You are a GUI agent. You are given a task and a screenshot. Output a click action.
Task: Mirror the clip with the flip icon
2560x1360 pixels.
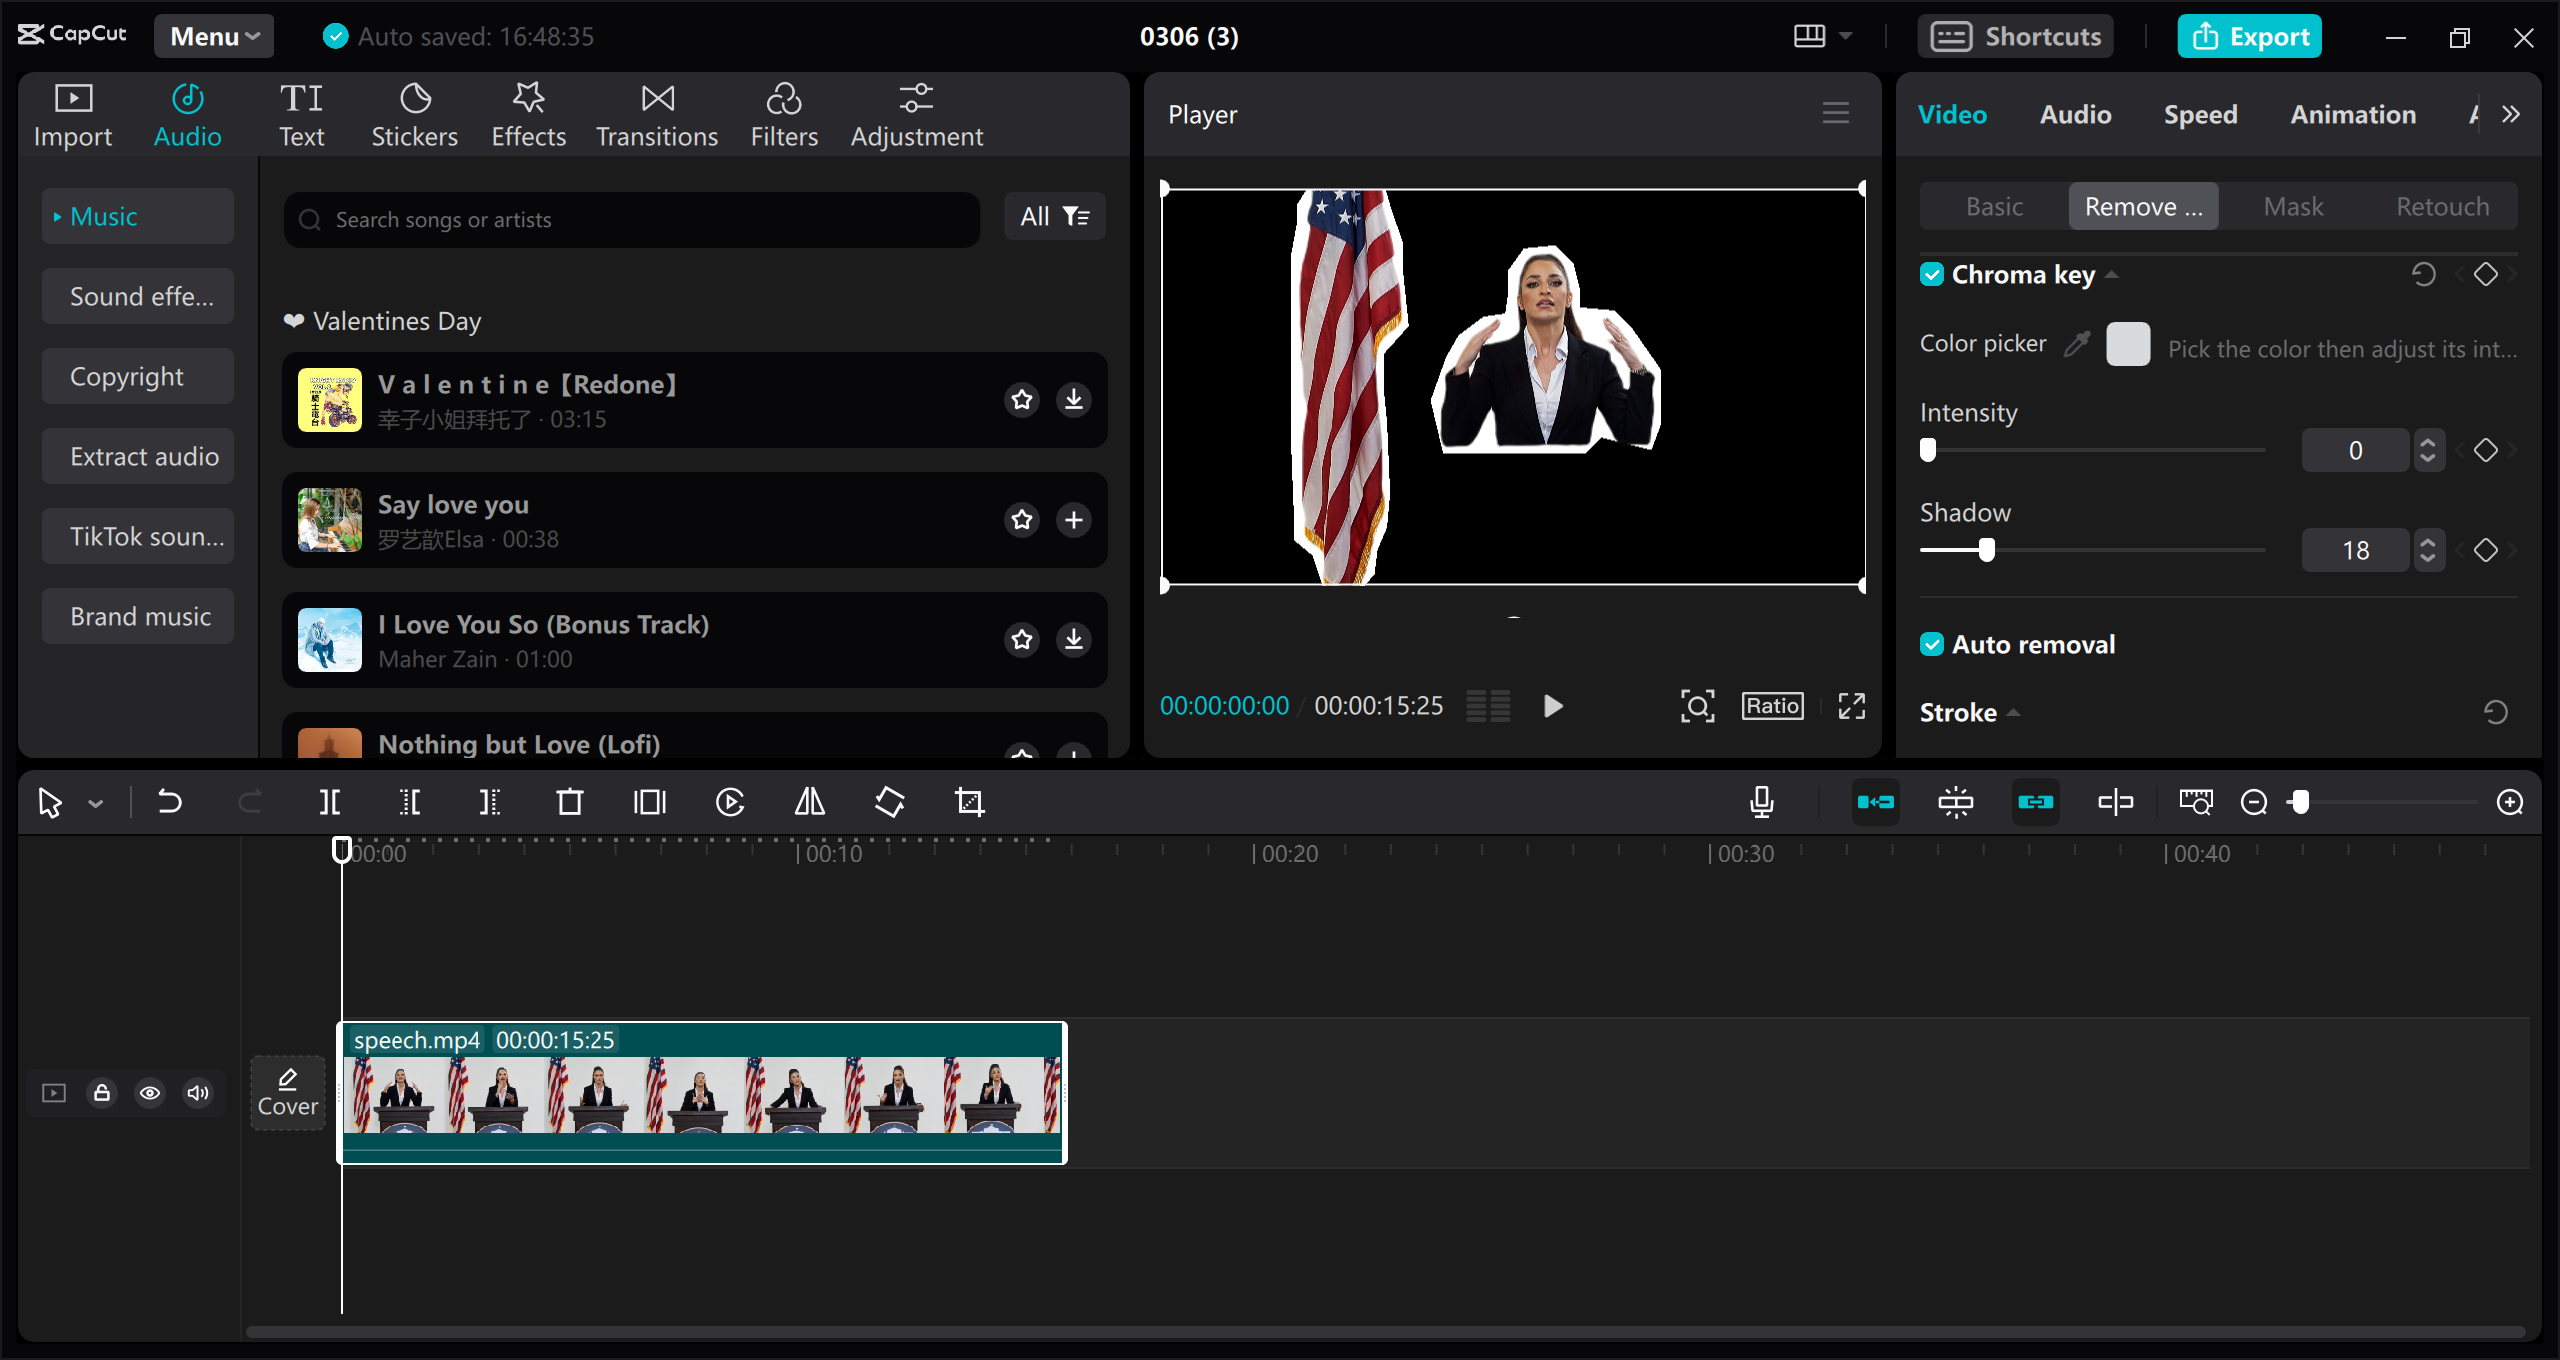[809, 801]
